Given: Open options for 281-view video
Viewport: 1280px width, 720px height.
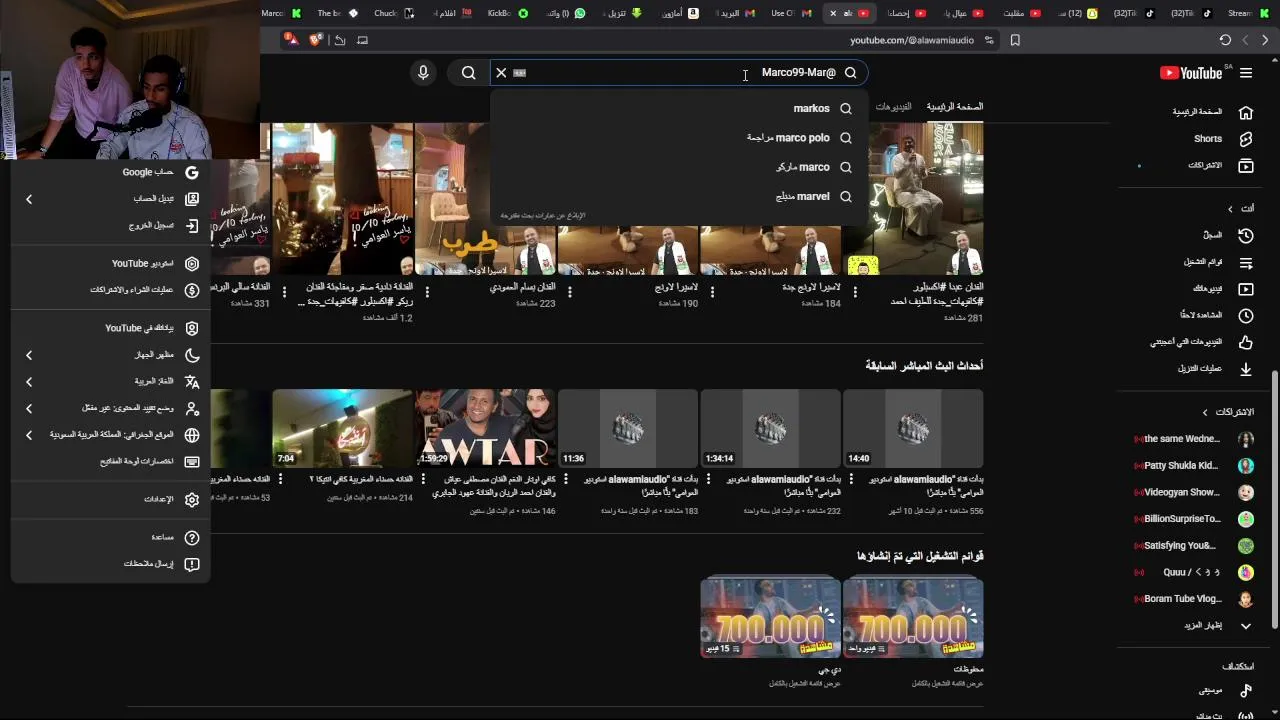Looking at the screenshot, I should tap(855, 292).
